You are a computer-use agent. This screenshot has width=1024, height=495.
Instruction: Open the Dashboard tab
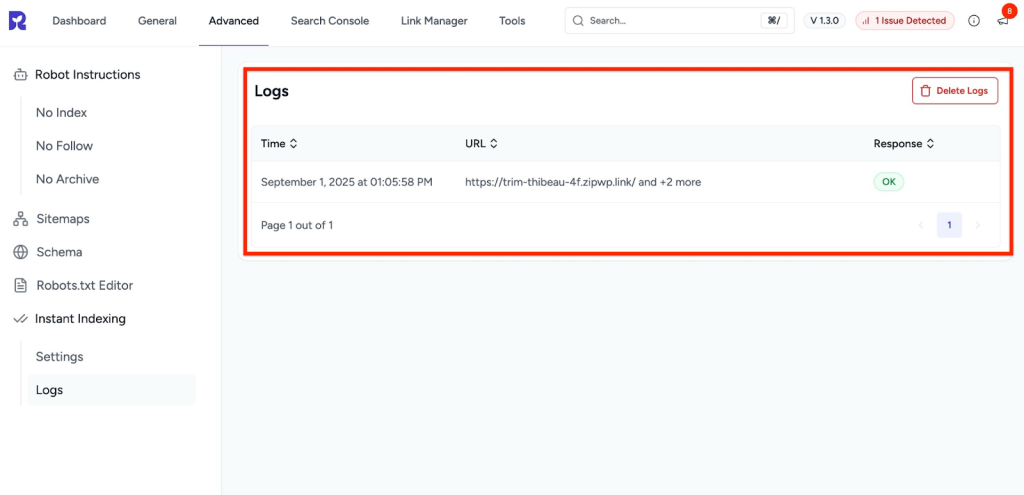pos(79,21)
